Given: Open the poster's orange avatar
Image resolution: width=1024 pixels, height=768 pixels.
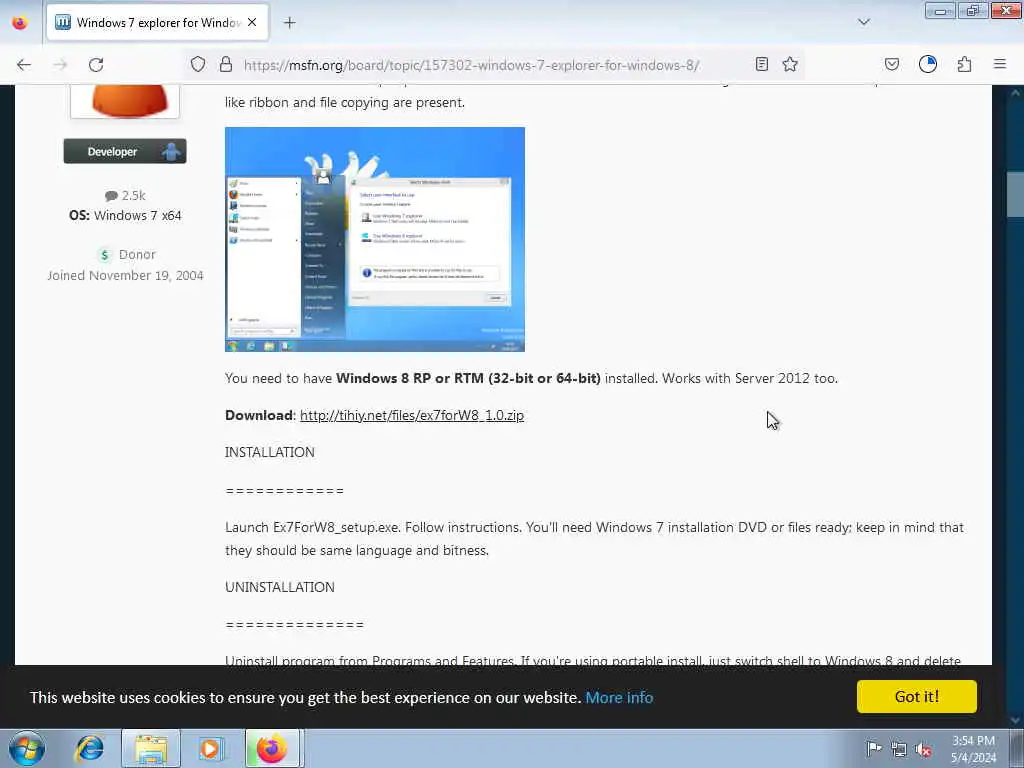Looking at the screenshot, I should pyautogui.click(x=125, y=101).
